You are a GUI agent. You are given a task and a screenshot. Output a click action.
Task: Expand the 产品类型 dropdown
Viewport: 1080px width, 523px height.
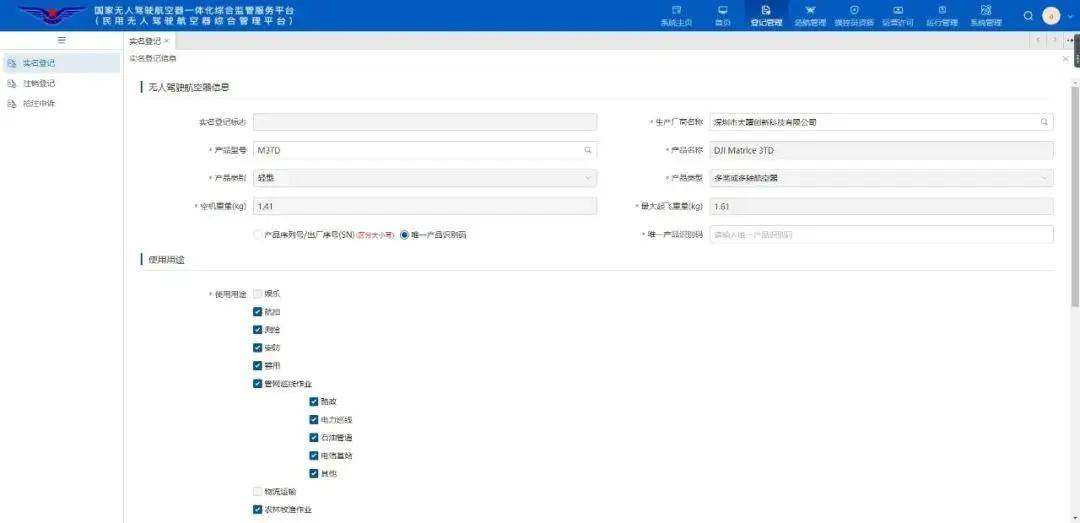pos(880,178)
